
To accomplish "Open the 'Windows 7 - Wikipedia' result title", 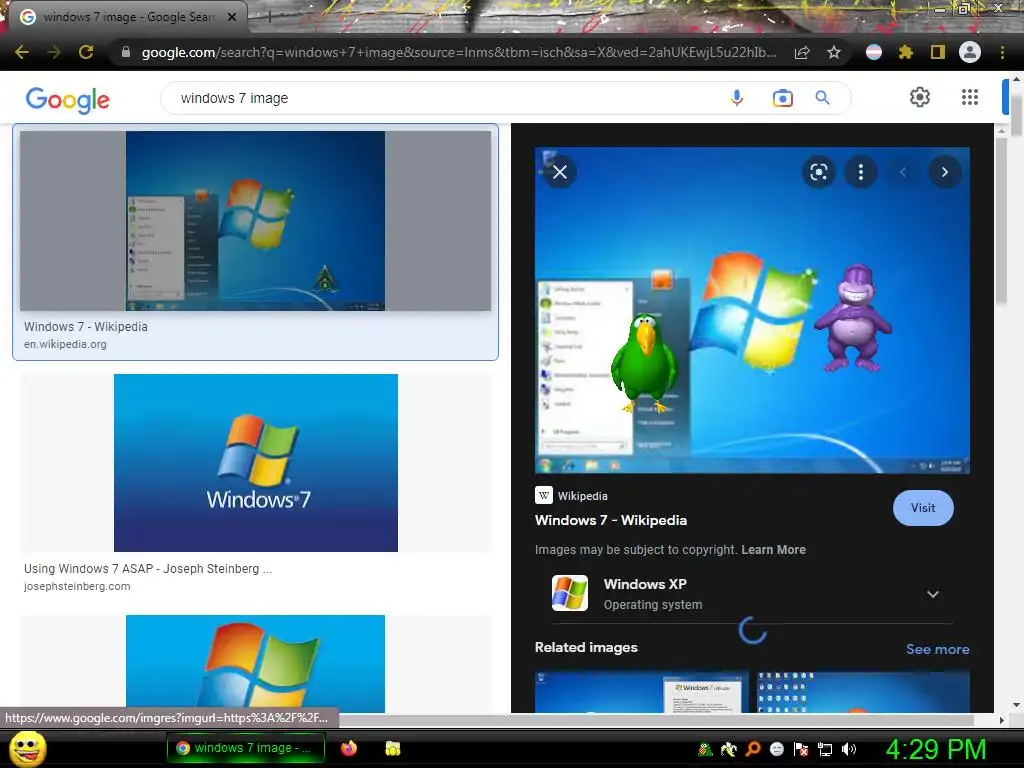I will (86, 327).
